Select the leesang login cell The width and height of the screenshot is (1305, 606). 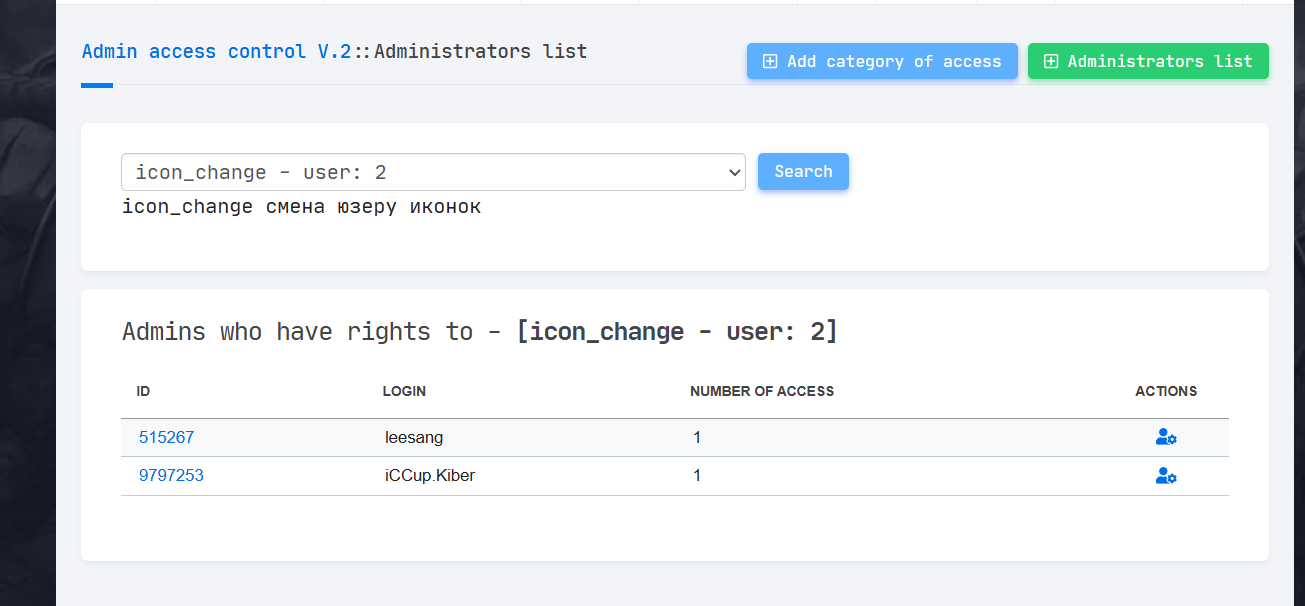point(414,437)
